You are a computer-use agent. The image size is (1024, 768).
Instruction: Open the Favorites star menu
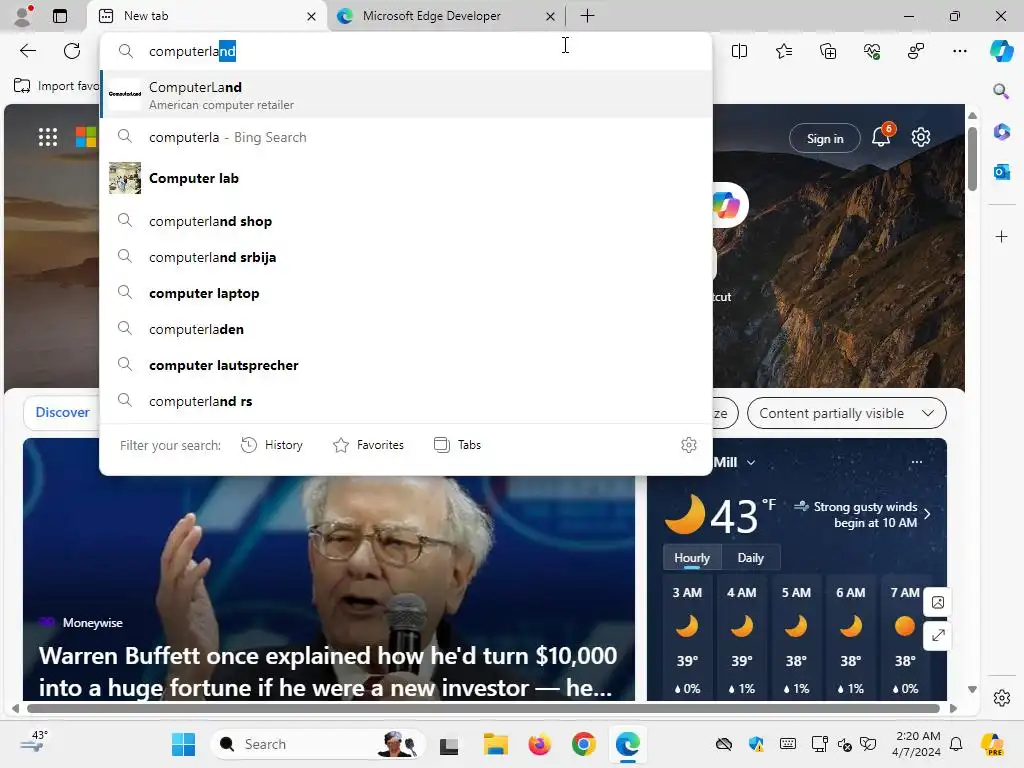784,51
